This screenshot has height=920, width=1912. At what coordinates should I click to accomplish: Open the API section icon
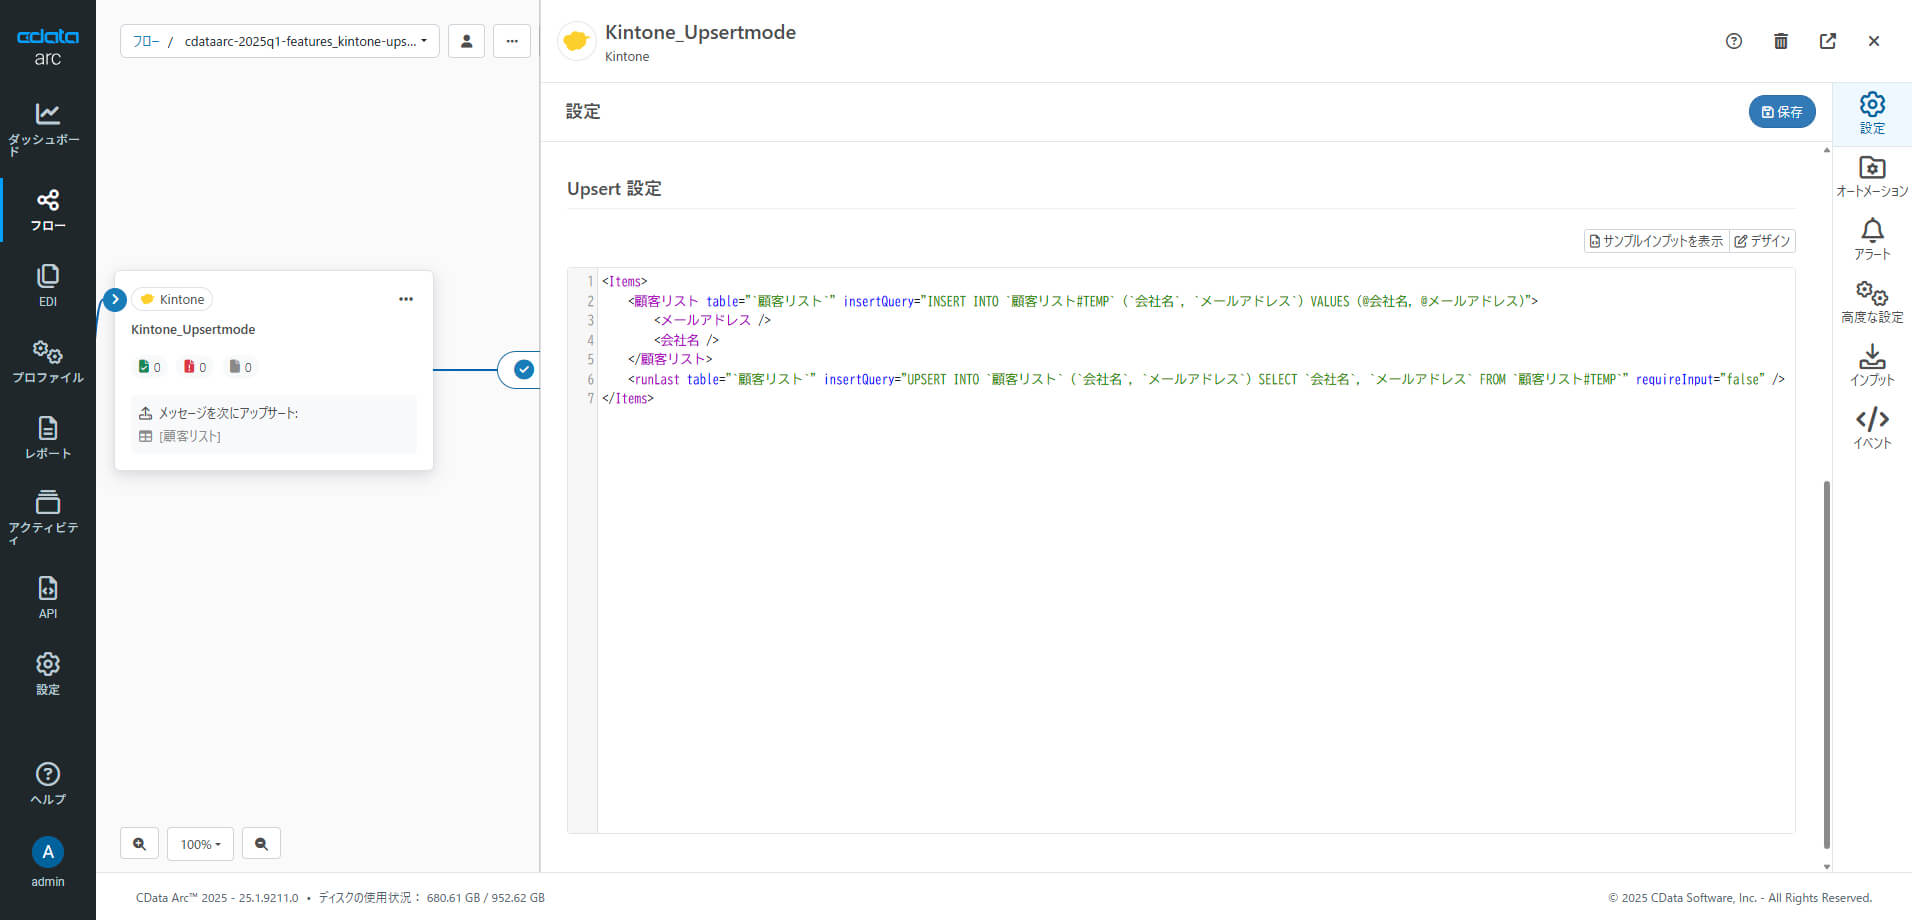(47, 597)
